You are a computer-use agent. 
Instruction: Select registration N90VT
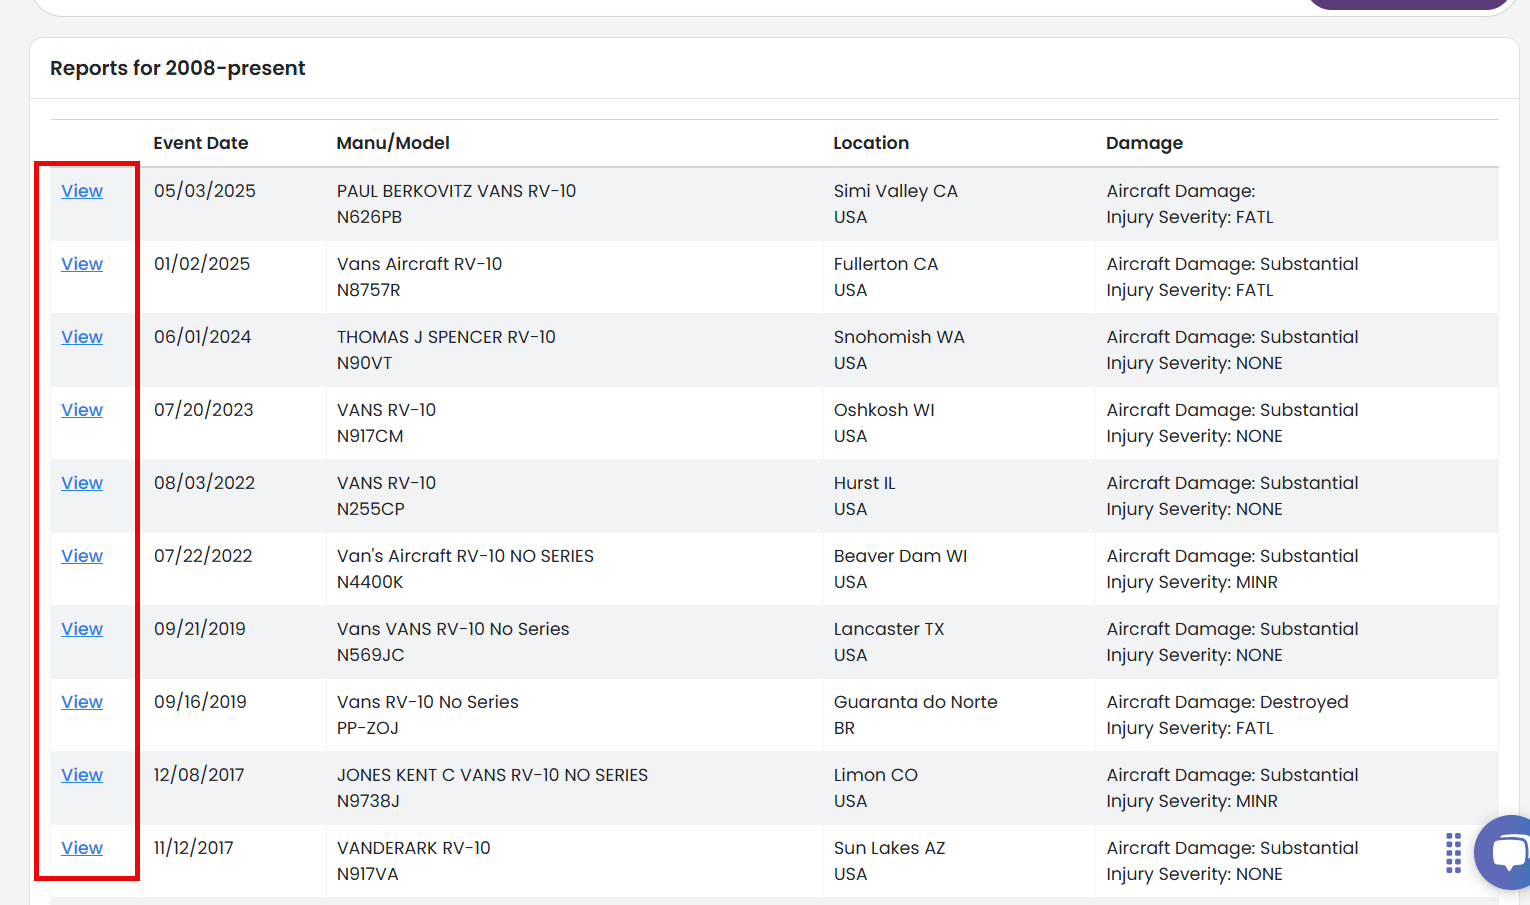point(364,363)
